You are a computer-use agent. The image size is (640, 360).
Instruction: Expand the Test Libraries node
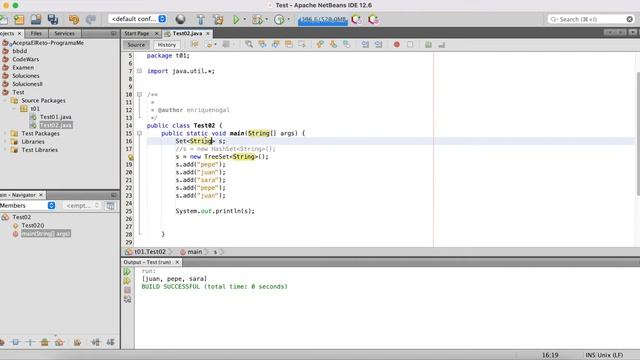(5, 150)
